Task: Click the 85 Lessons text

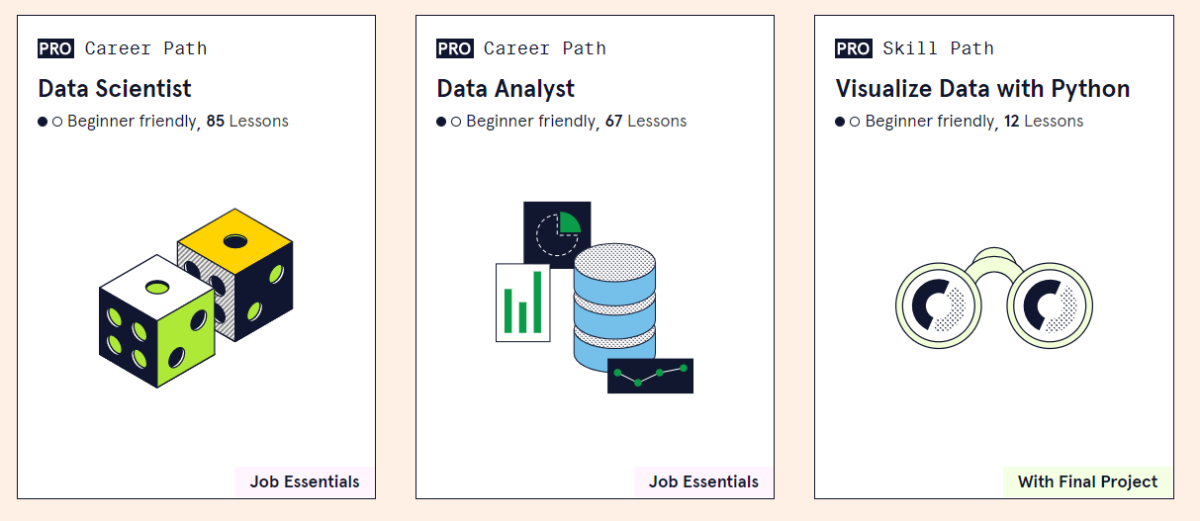Action: coord(247,121)
